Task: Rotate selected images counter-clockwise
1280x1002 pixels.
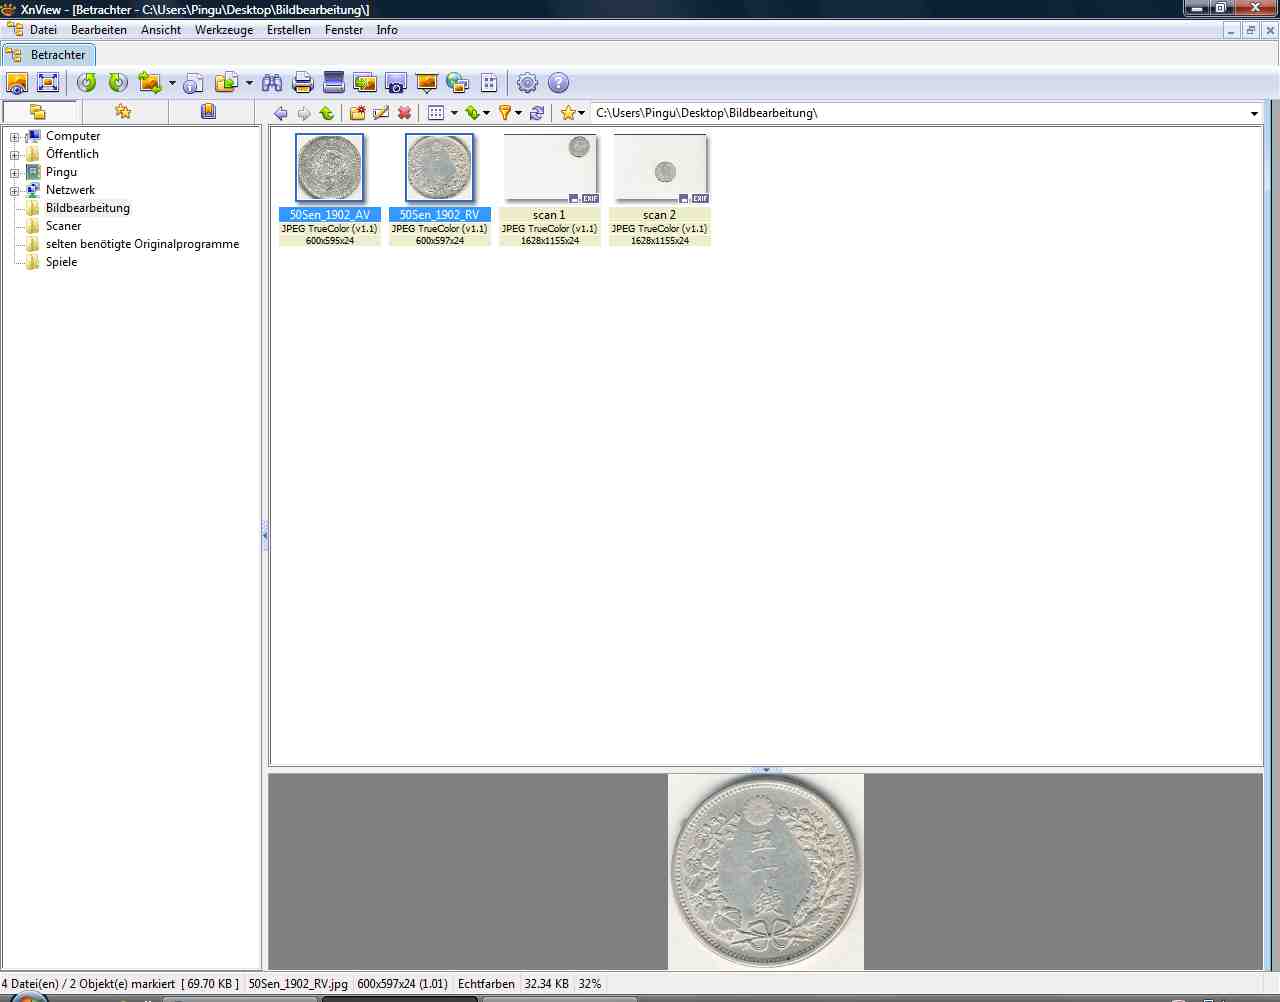Action: [x=87, y=83]
